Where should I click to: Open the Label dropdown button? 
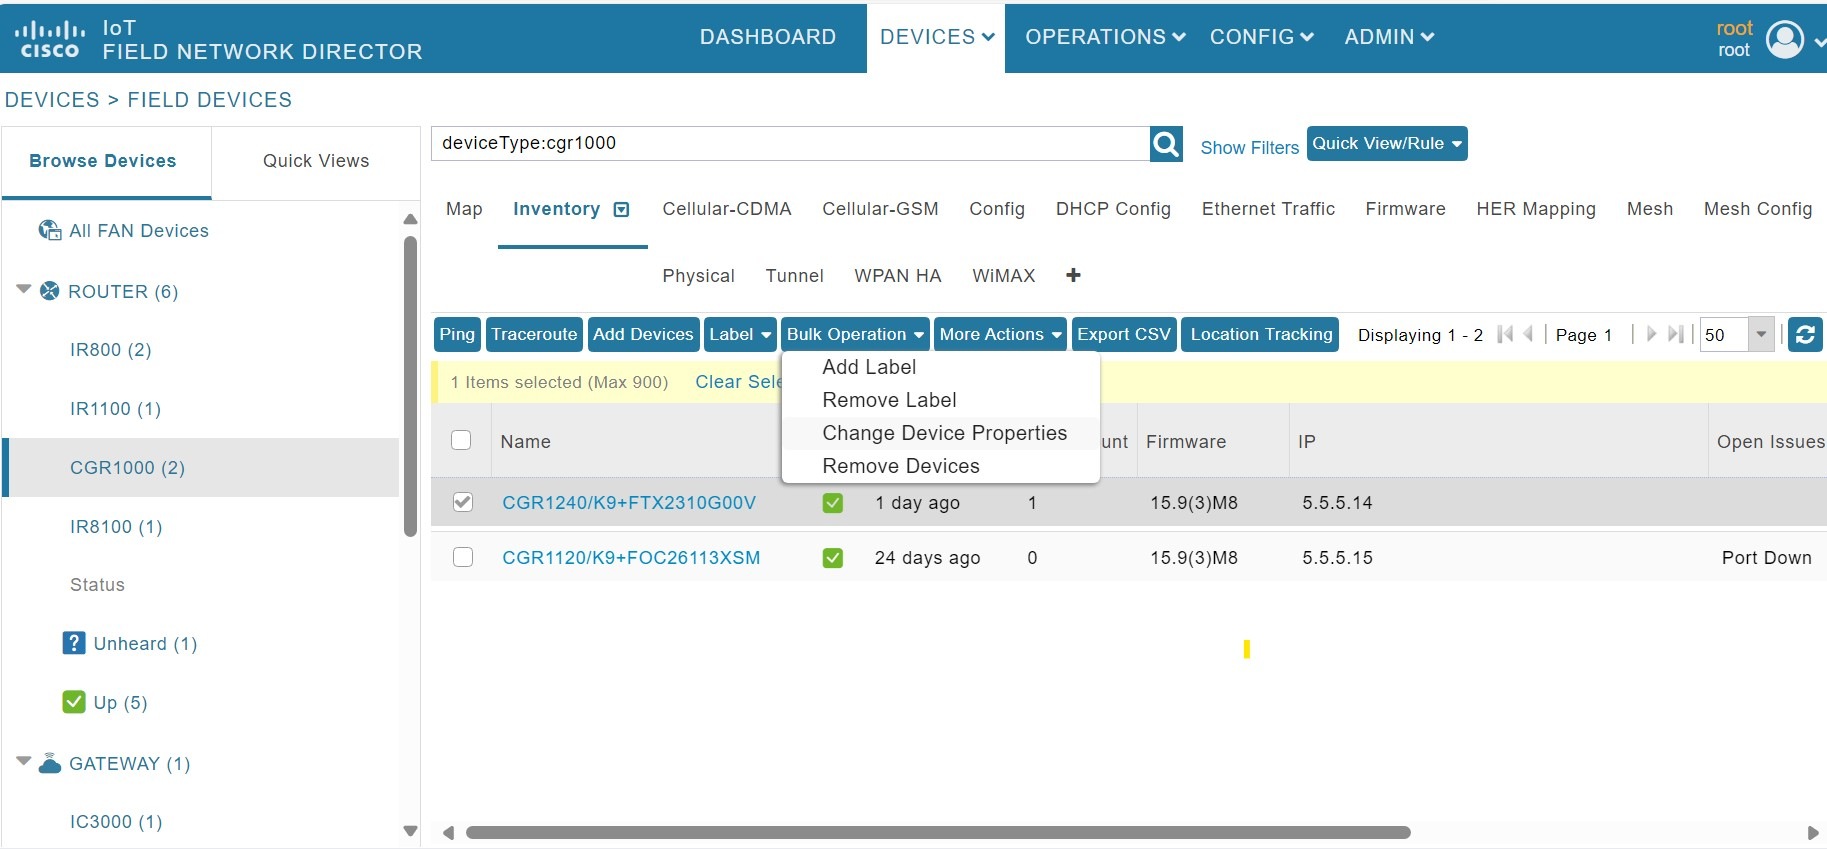[740, 334]
